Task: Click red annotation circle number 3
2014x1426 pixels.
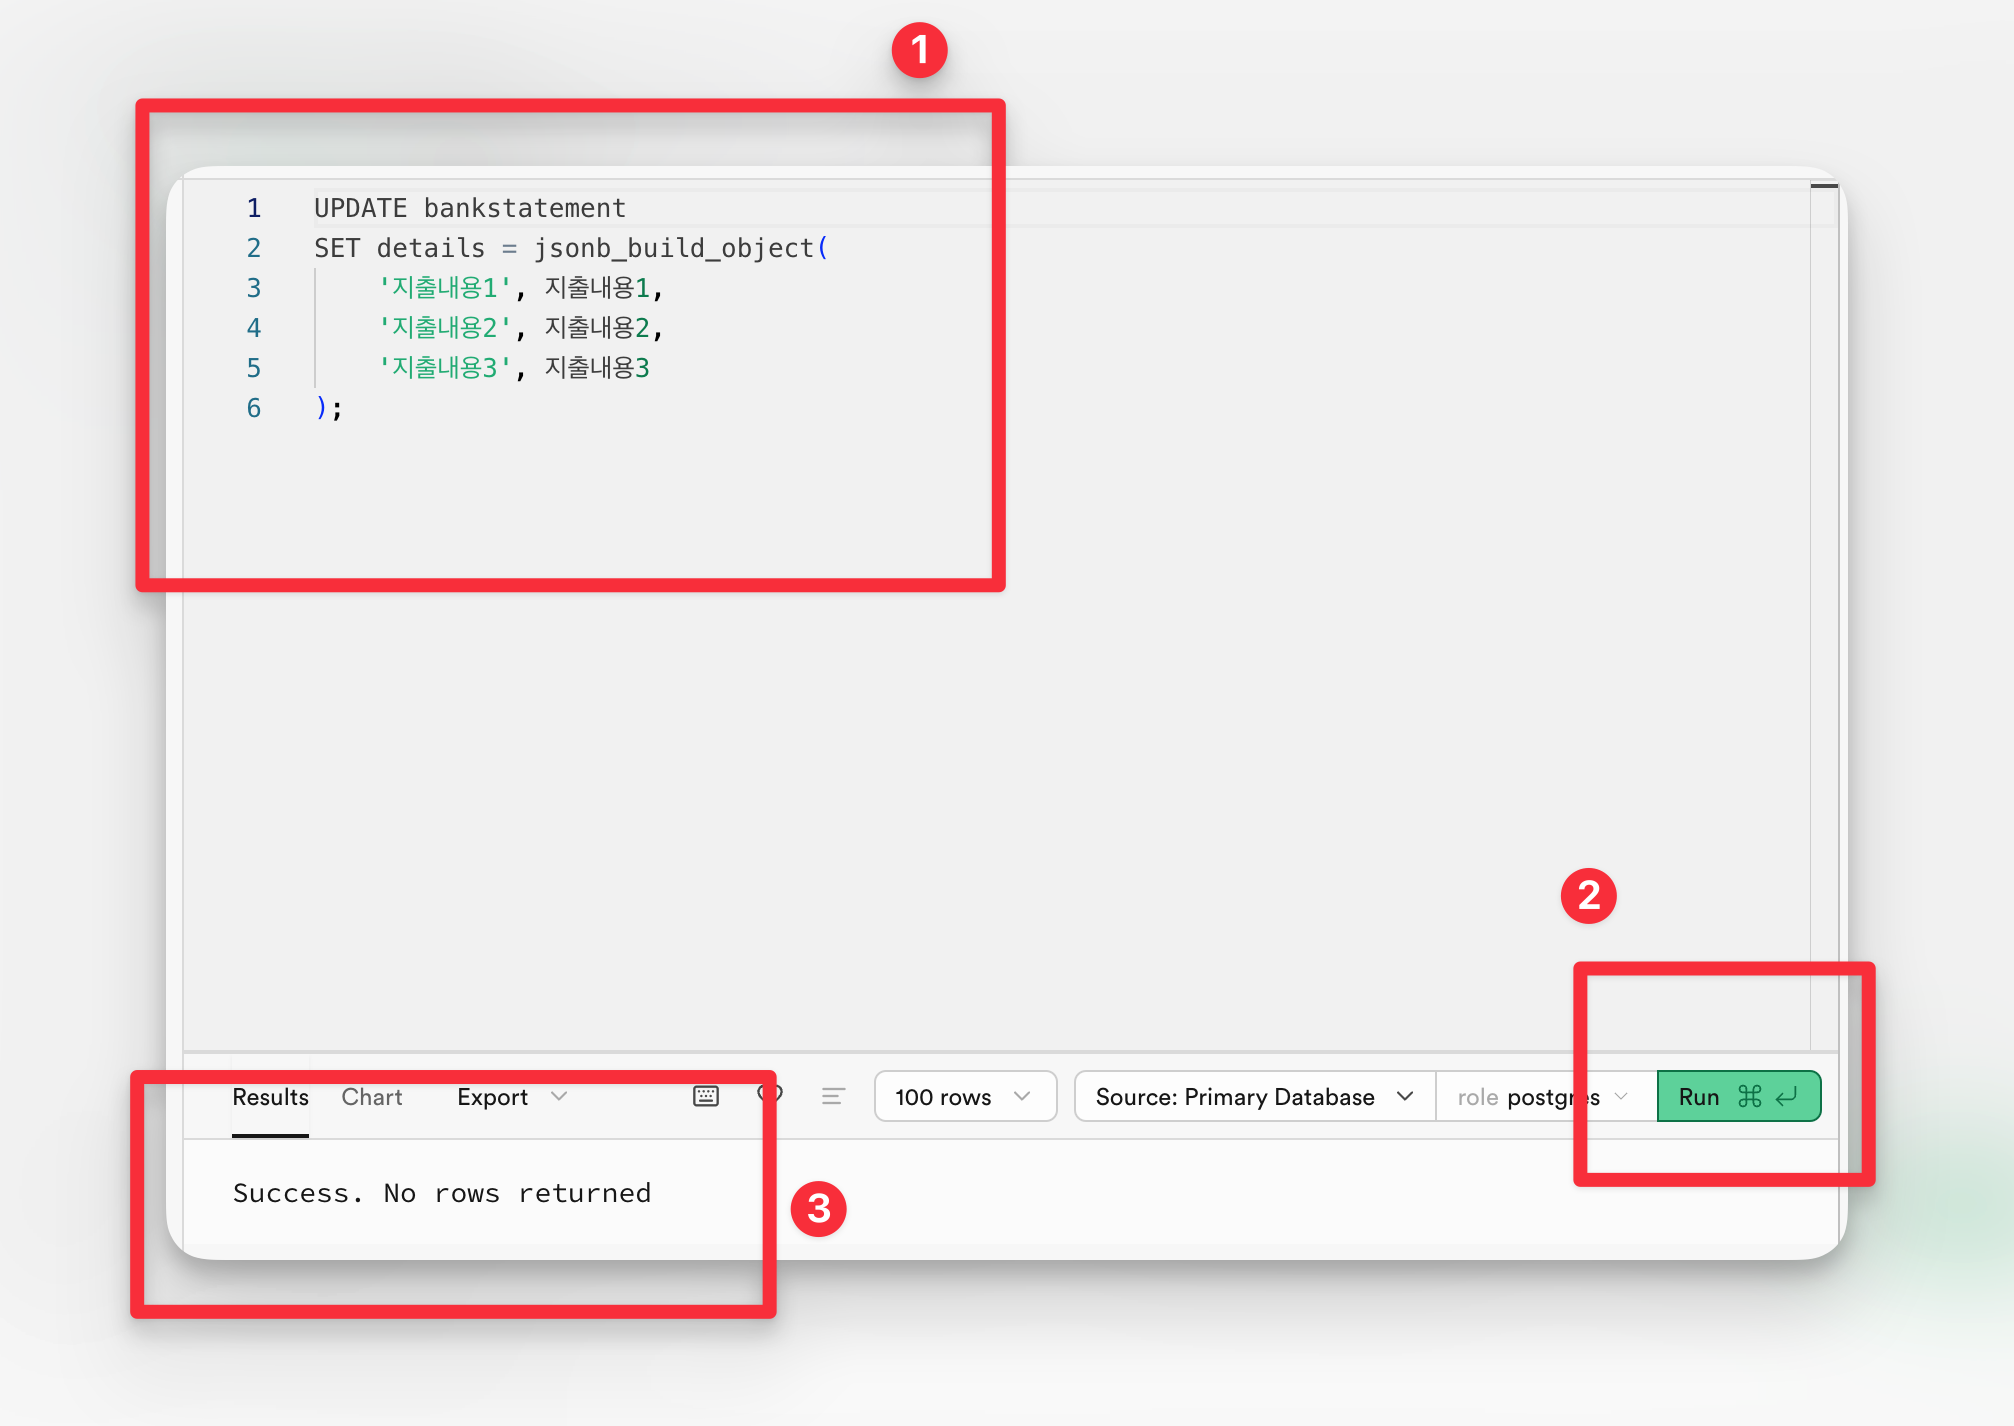Action: click(818, 1209)
